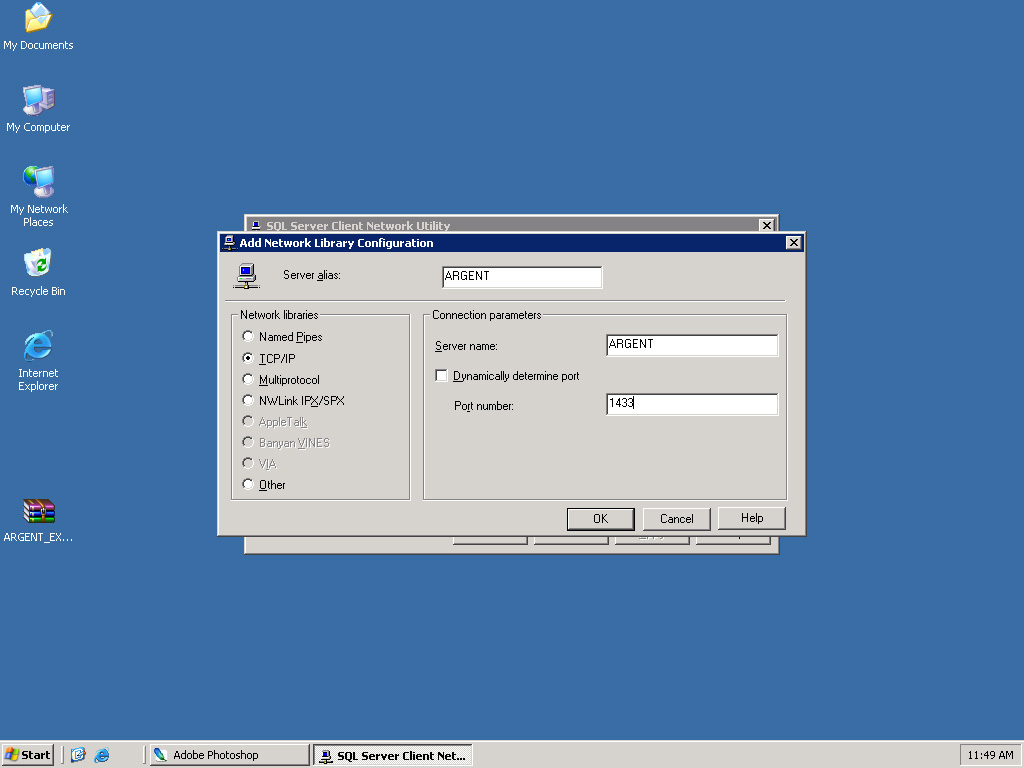Select NWLink IPX/SPX option
The height and width of the screenshot is (768, 1024).
pyautogui.click(x=249, y=401)
